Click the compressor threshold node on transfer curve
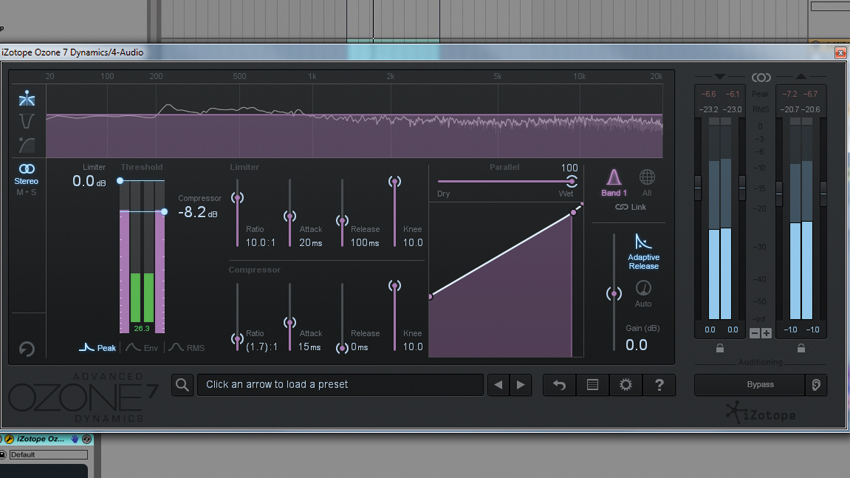The height and width of the screenshot is (478, 850). pyautogui.click(x=573, y=213)
